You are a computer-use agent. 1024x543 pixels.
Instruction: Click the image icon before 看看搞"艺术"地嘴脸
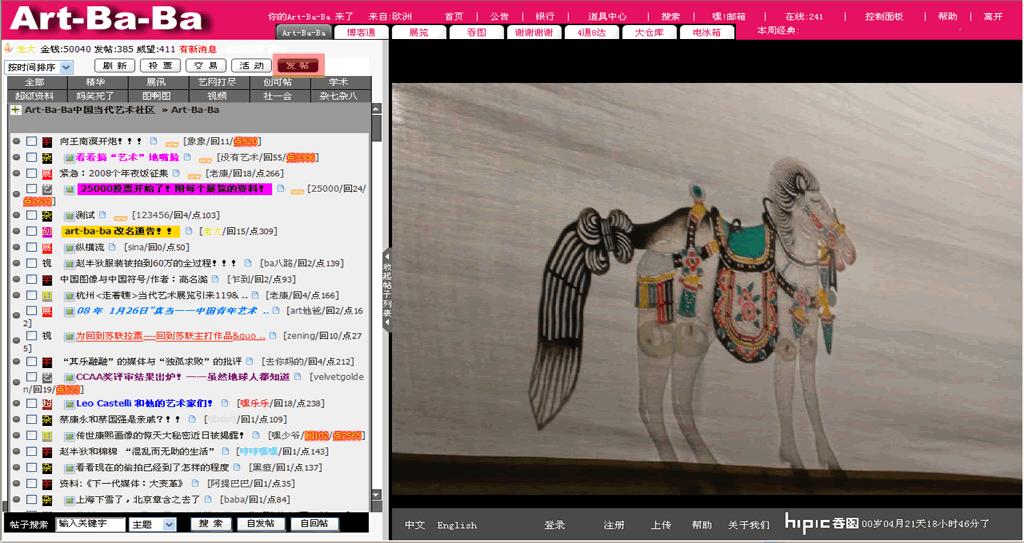[69, 157]
